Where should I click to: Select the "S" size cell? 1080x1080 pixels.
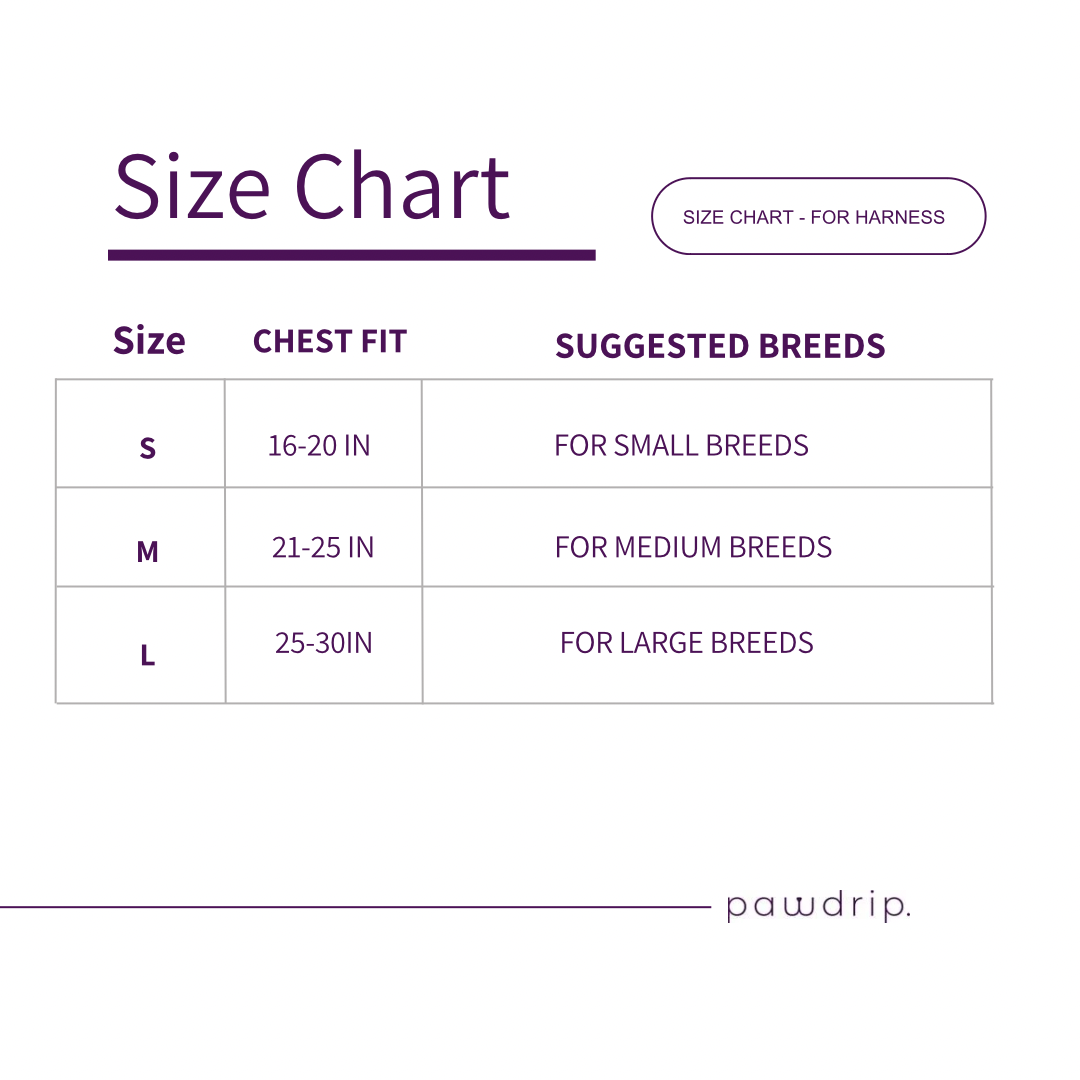point(147,448)
